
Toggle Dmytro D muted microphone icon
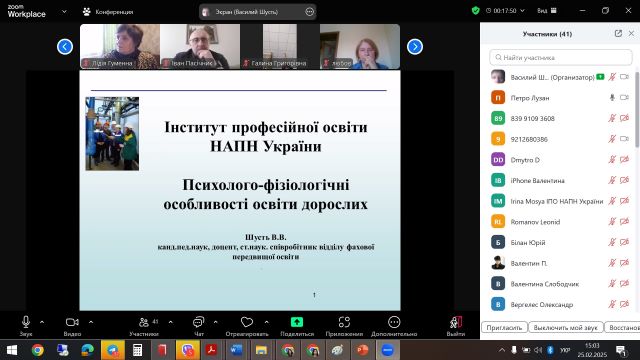click(x=612, y=160)
